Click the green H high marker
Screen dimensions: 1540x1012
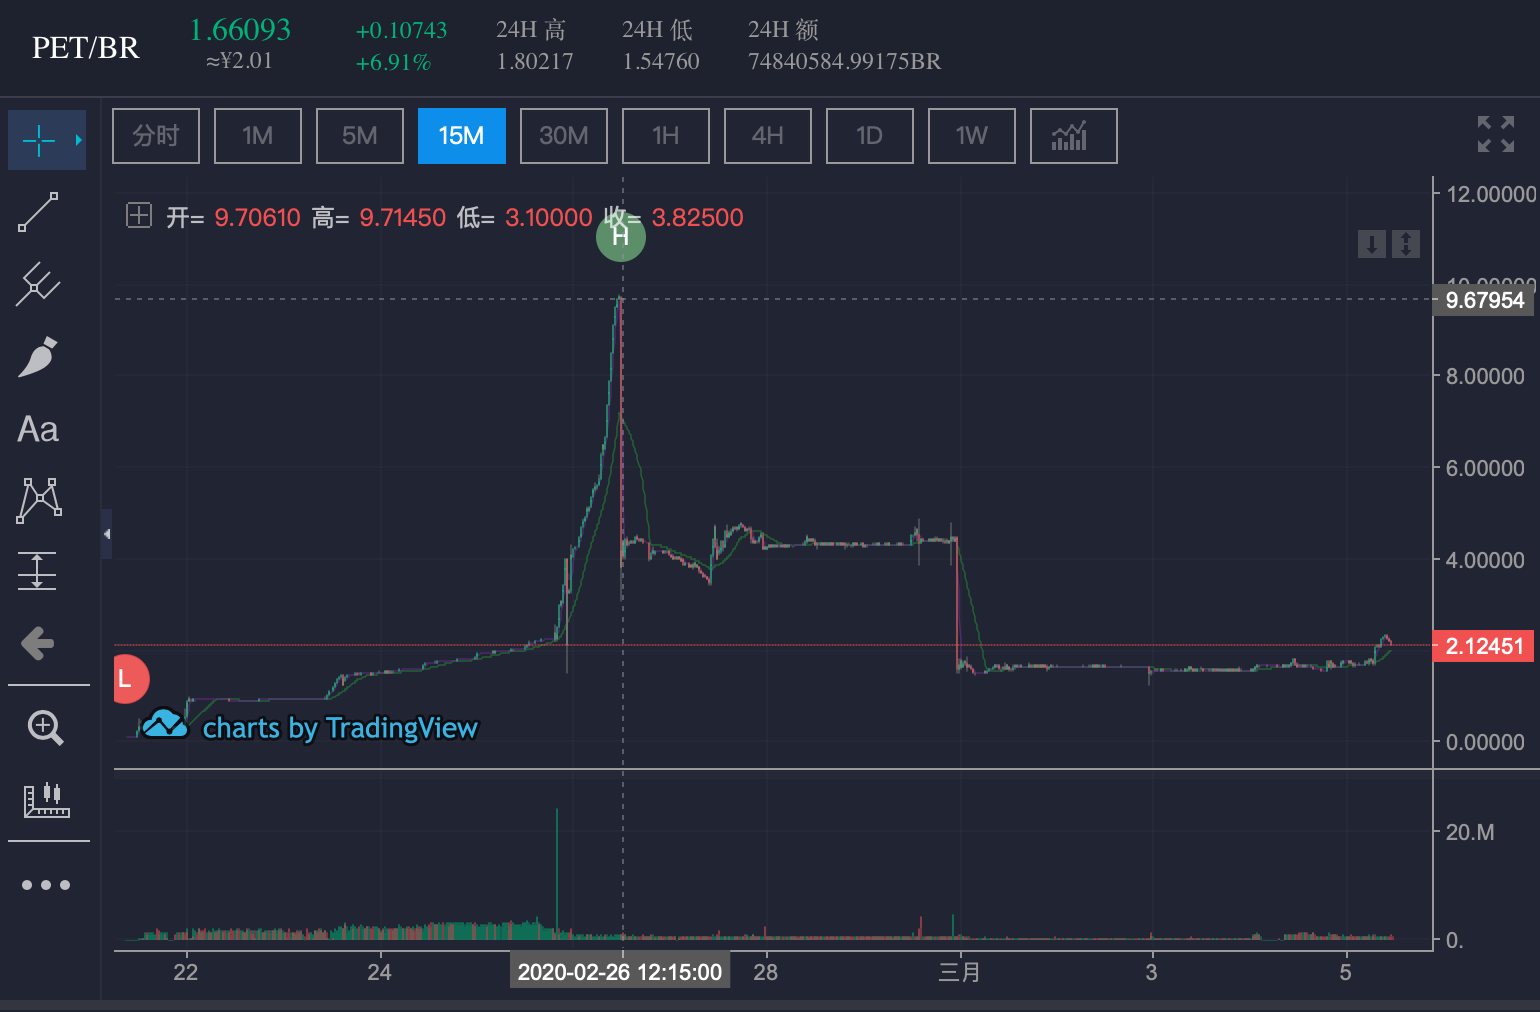[621, 237]
